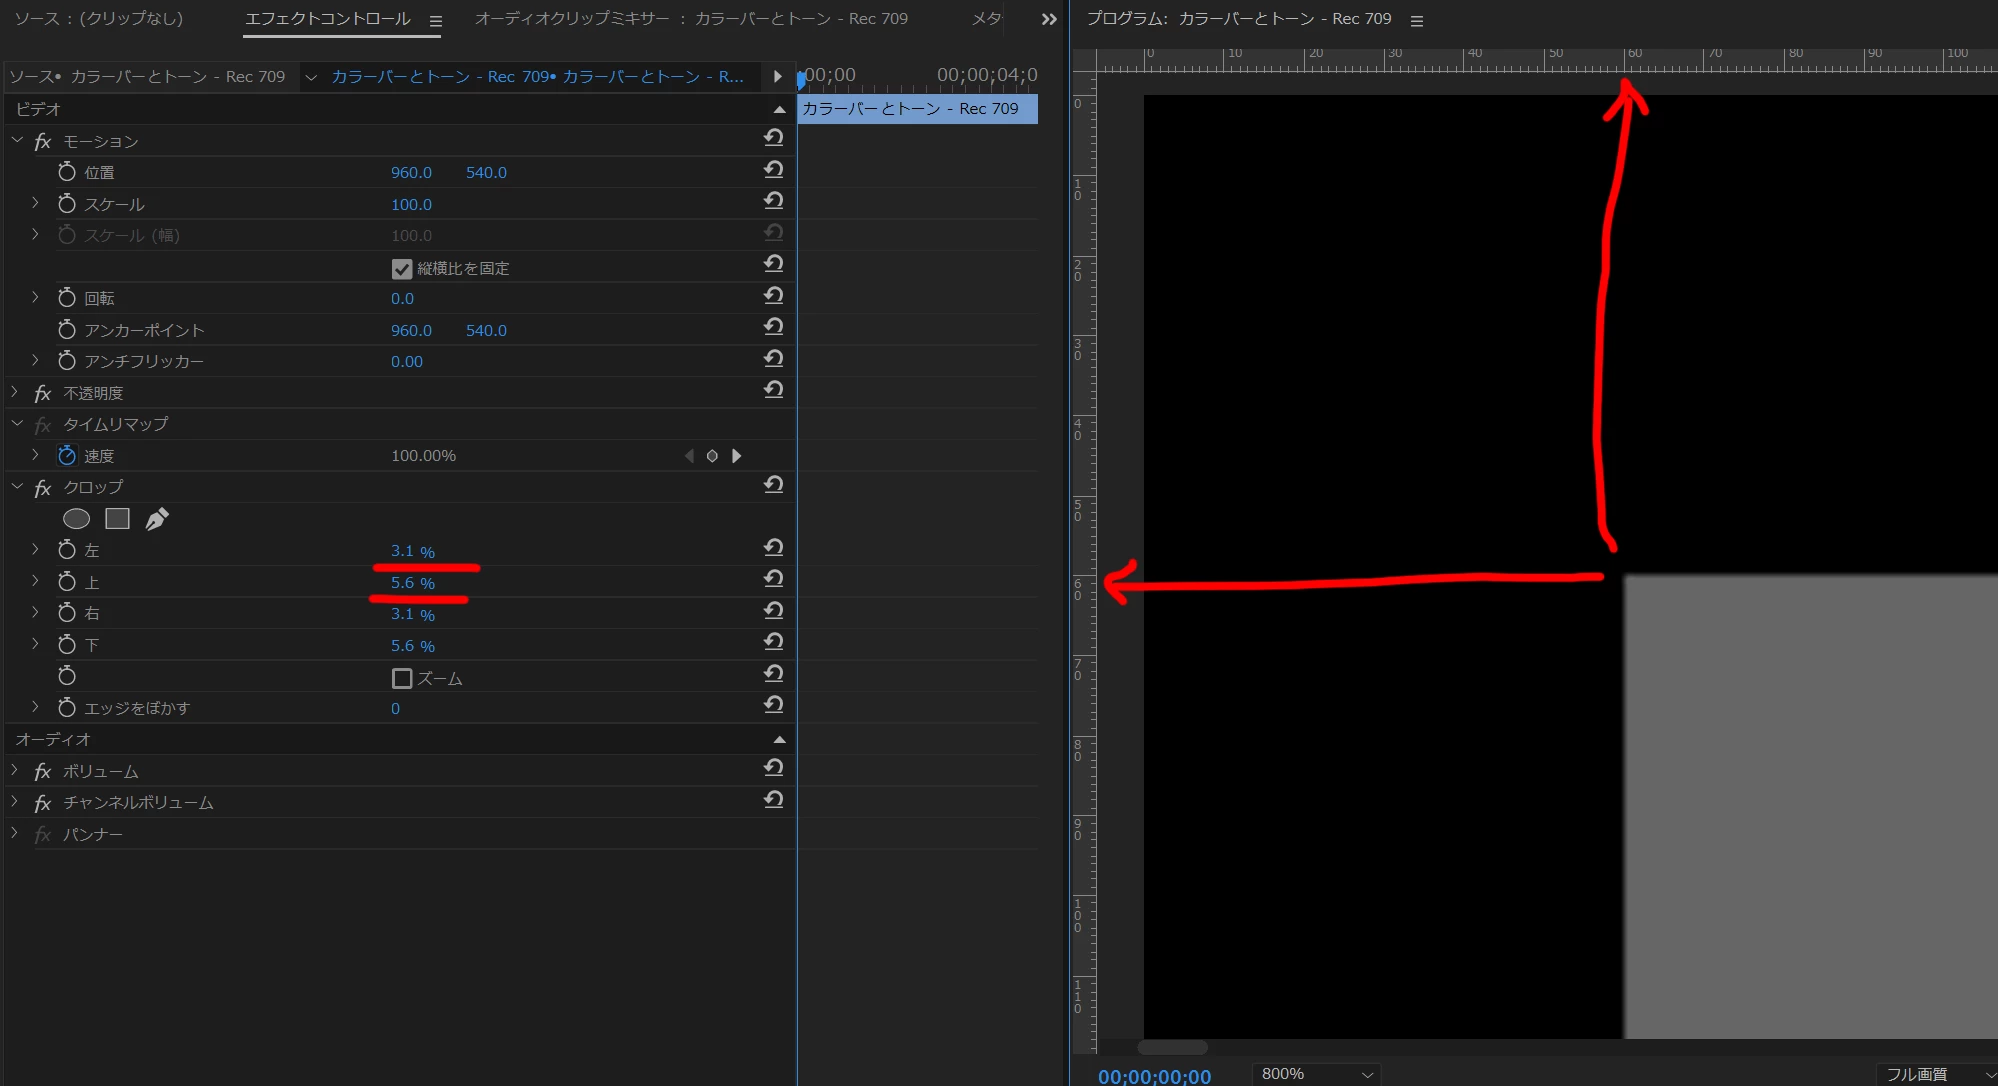Reset the チャンネルボリューム effect
This screenshot has width=1998, height=1086.
click(773, 800)
